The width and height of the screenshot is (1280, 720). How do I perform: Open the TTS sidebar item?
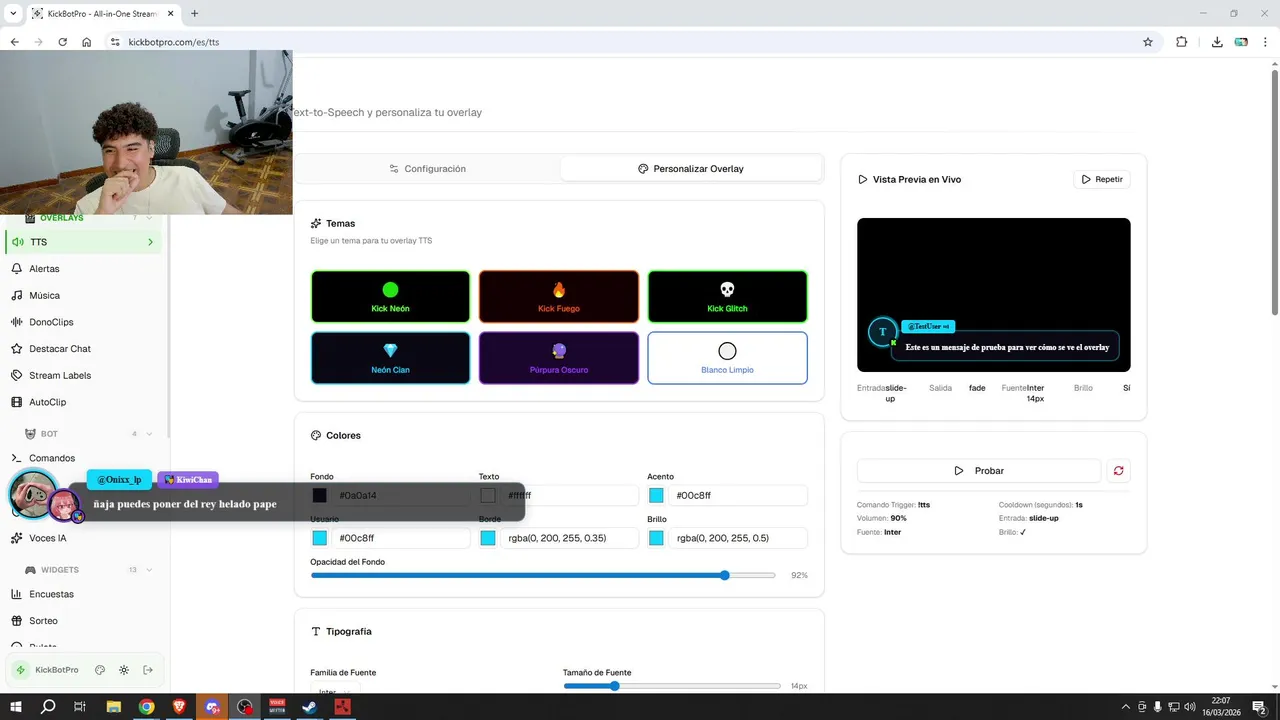(x=83, y=242)
